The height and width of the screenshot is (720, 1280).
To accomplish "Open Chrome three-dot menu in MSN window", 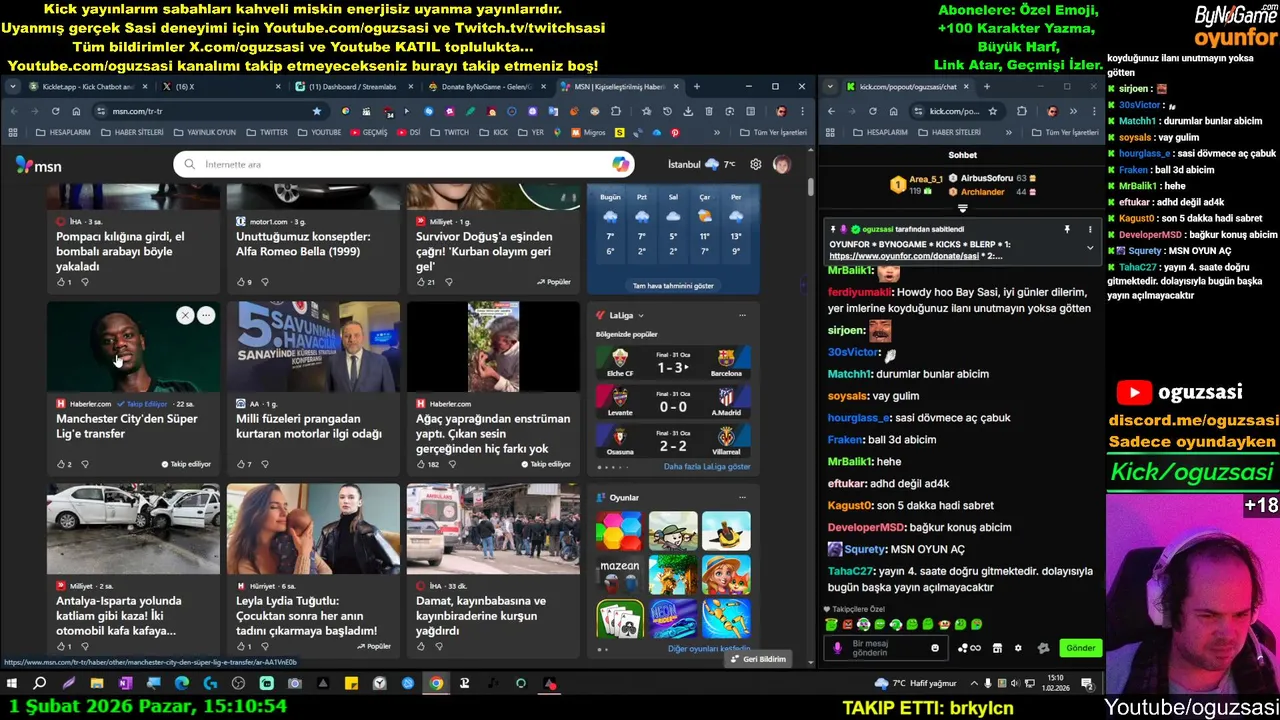I will [801, 111].
